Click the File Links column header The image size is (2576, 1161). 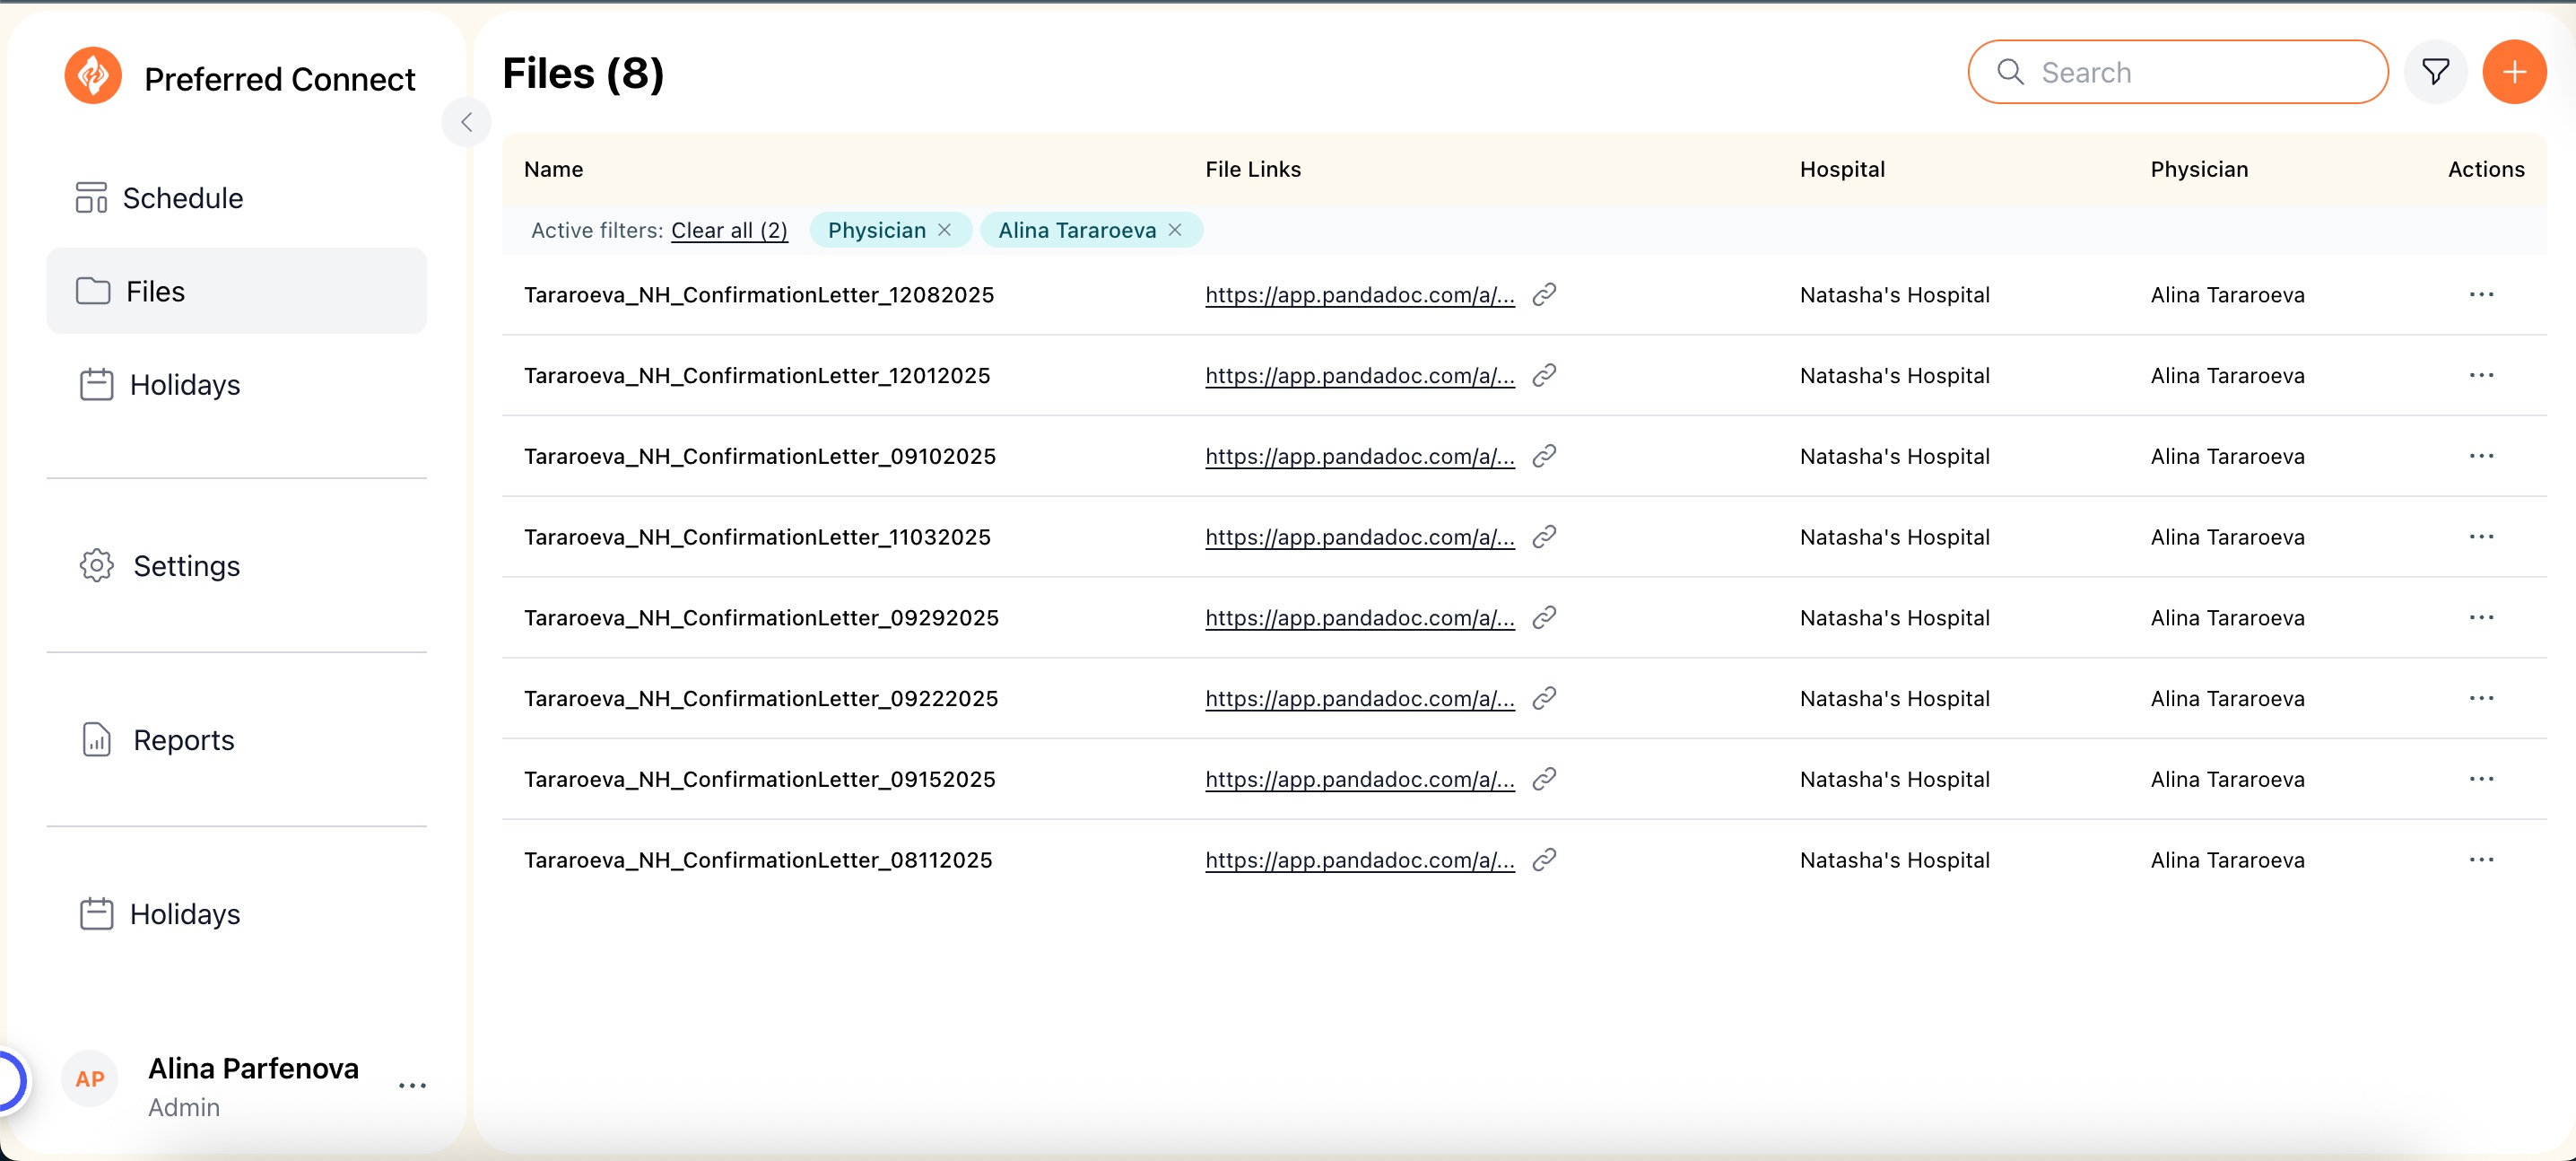pos(1253,169)
